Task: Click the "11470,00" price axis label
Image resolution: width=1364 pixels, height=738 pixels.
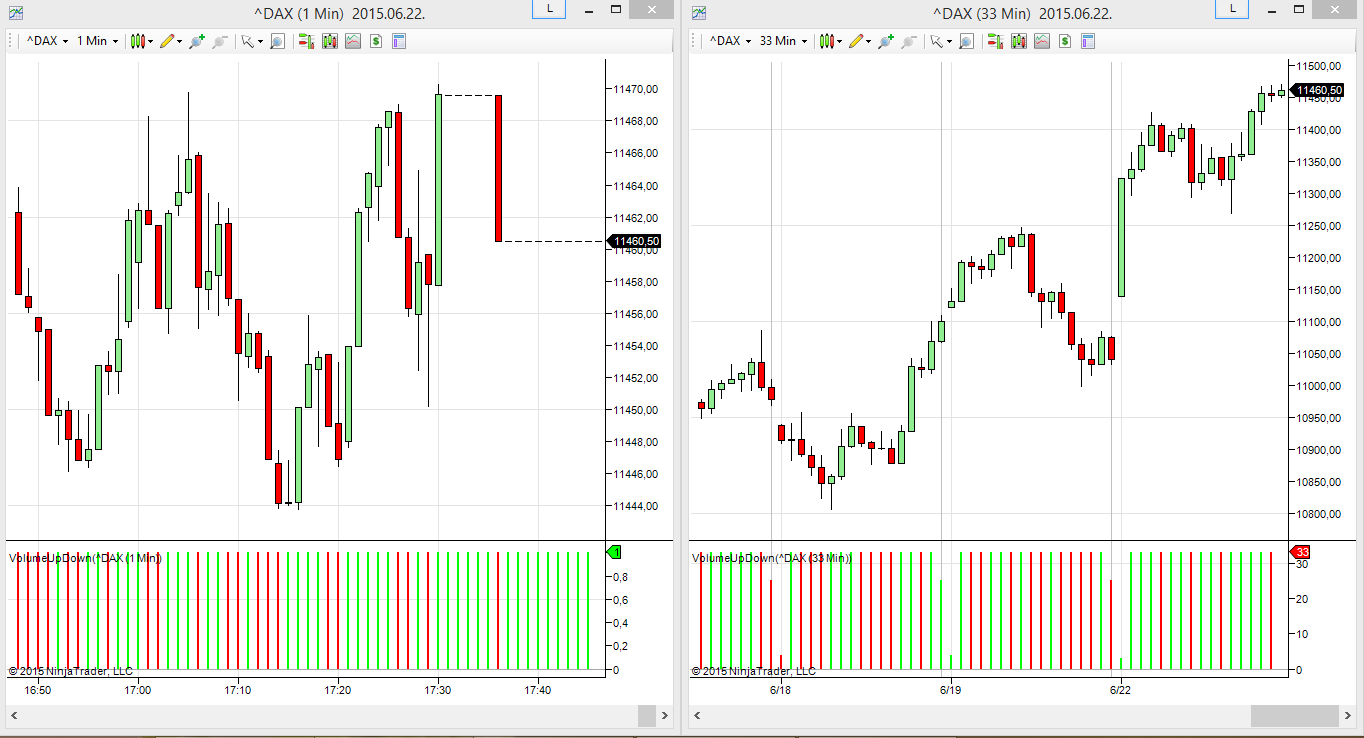Action: 636,89
